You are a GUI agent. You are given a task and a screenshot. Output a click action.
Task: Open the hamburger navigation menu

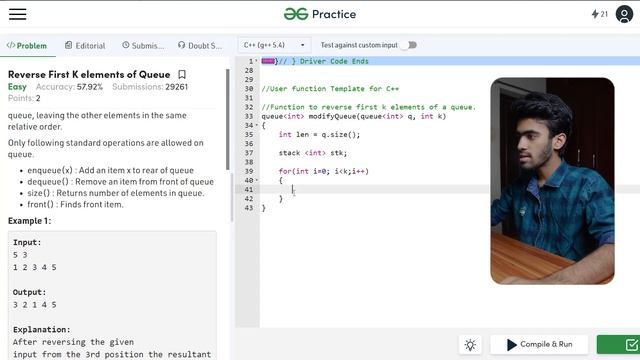[18, 14]
